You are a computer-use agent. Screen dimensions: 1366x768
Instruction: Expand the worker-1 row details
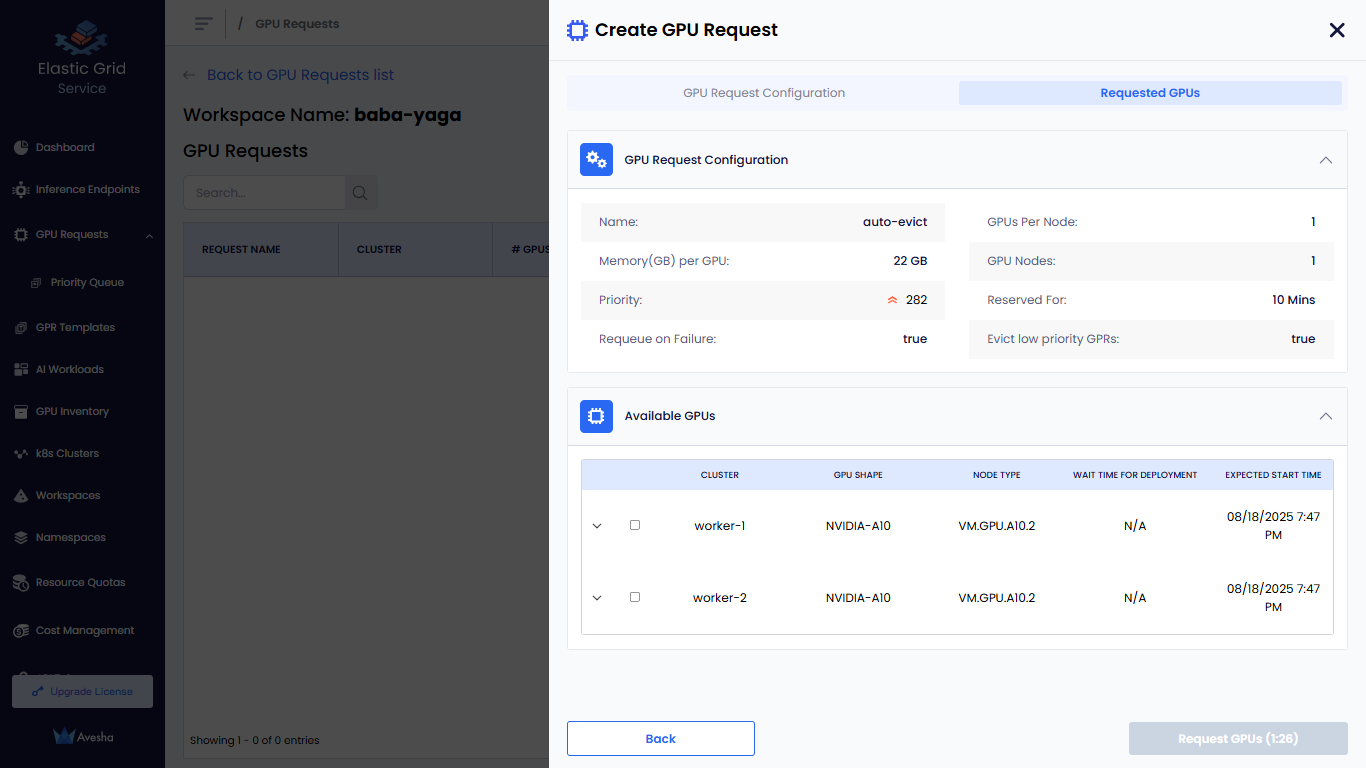[x=597, y=526]
